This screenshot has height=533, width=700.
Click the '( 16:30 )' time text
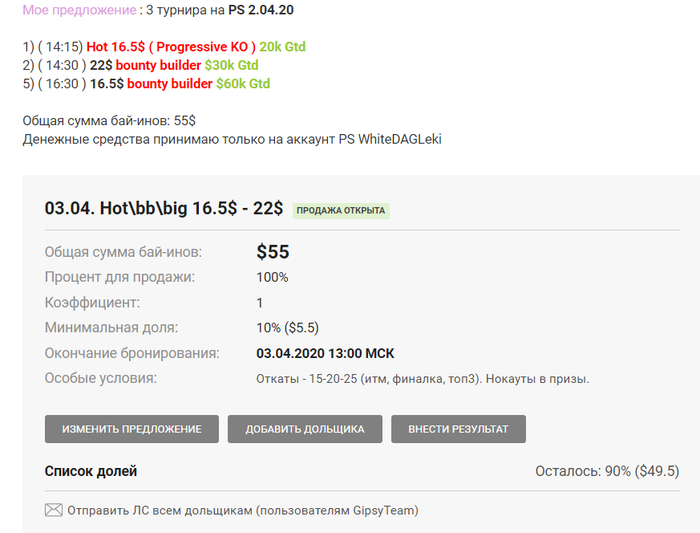(x=62, y=84)
